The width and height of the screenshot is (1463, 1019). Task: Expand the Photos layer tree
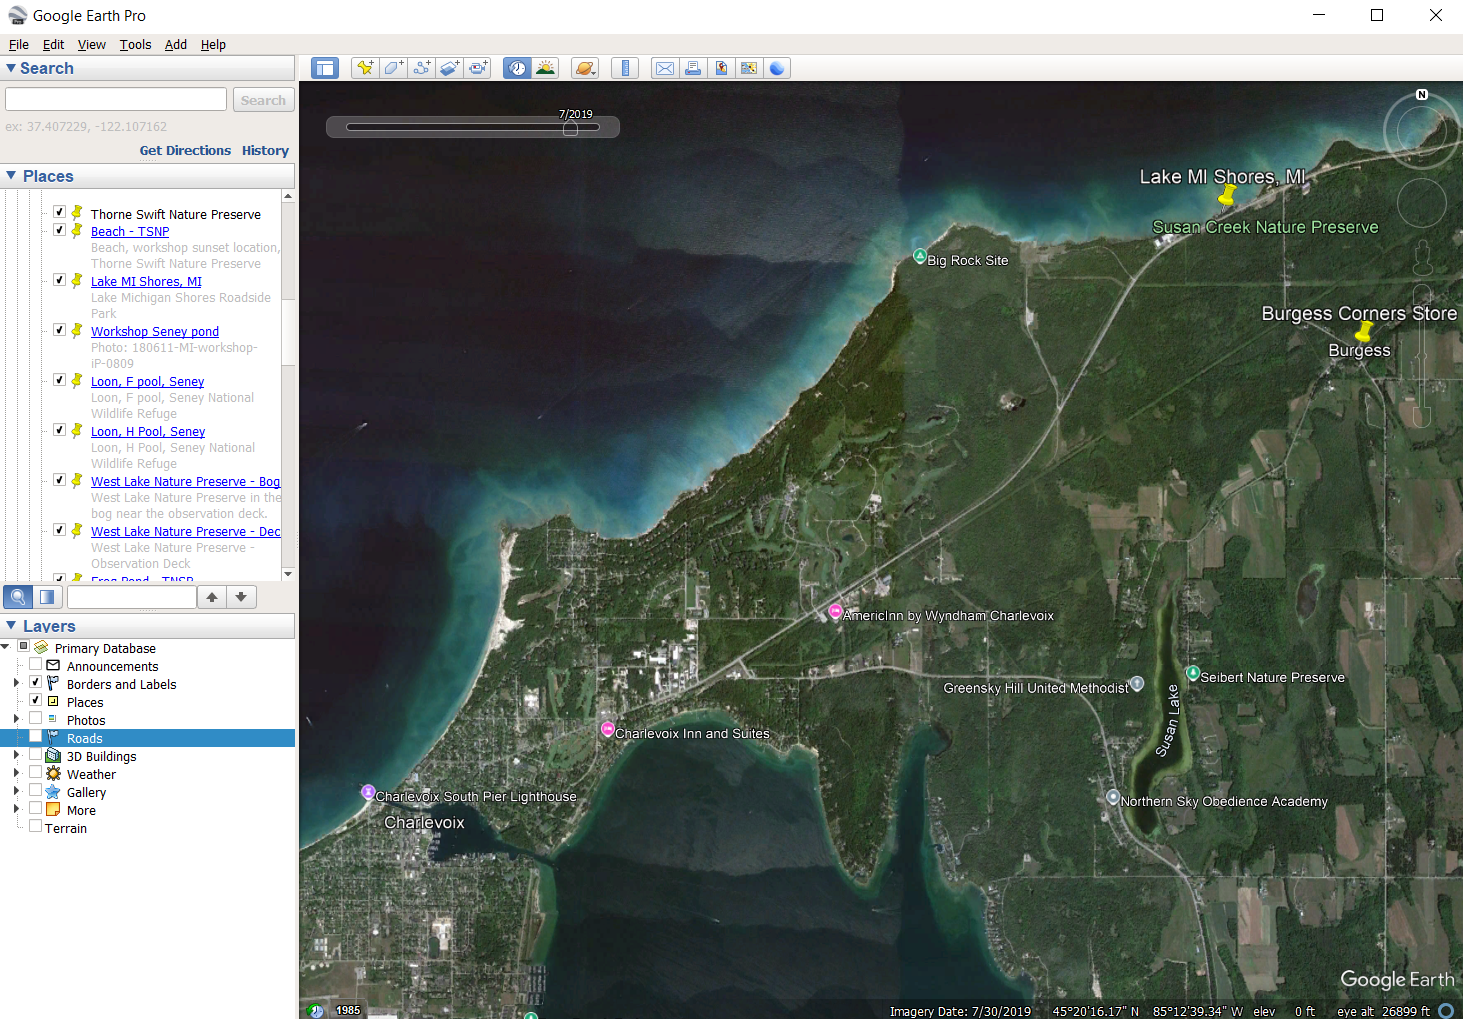[x=16, y=719]
